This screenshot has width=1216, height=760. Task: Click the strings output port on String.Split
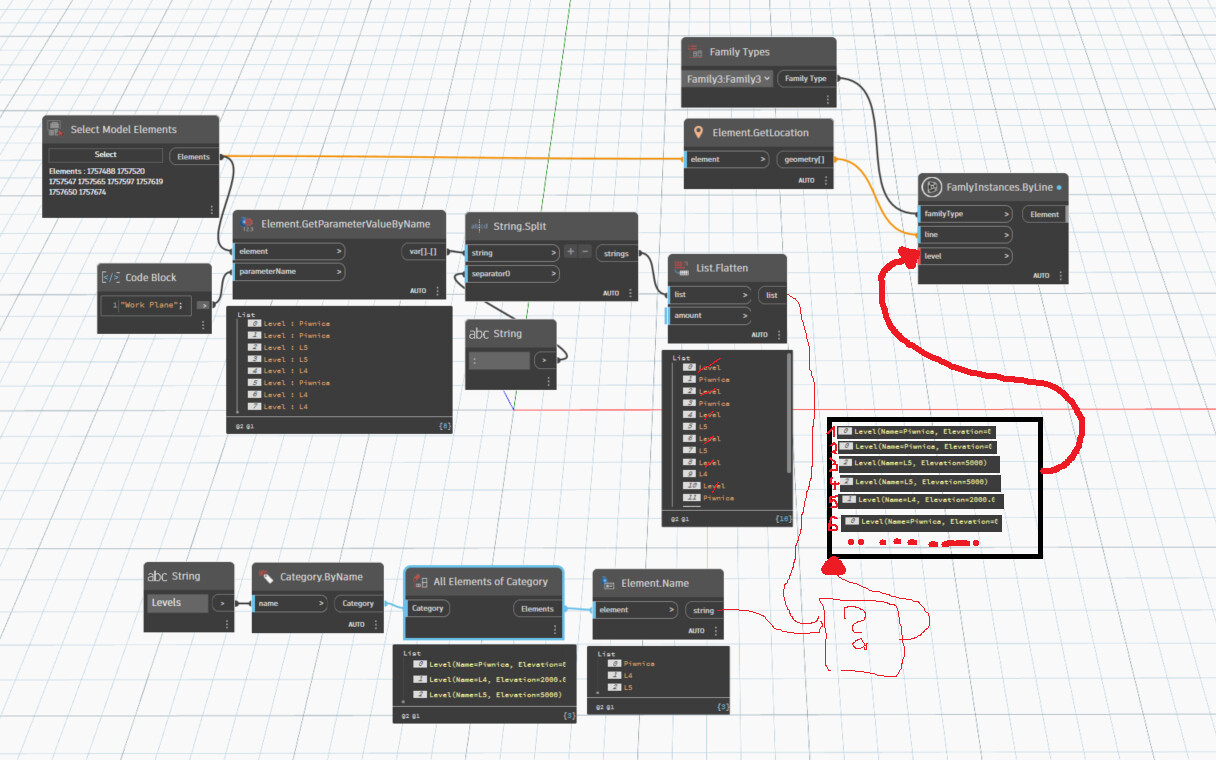(616, 253)
